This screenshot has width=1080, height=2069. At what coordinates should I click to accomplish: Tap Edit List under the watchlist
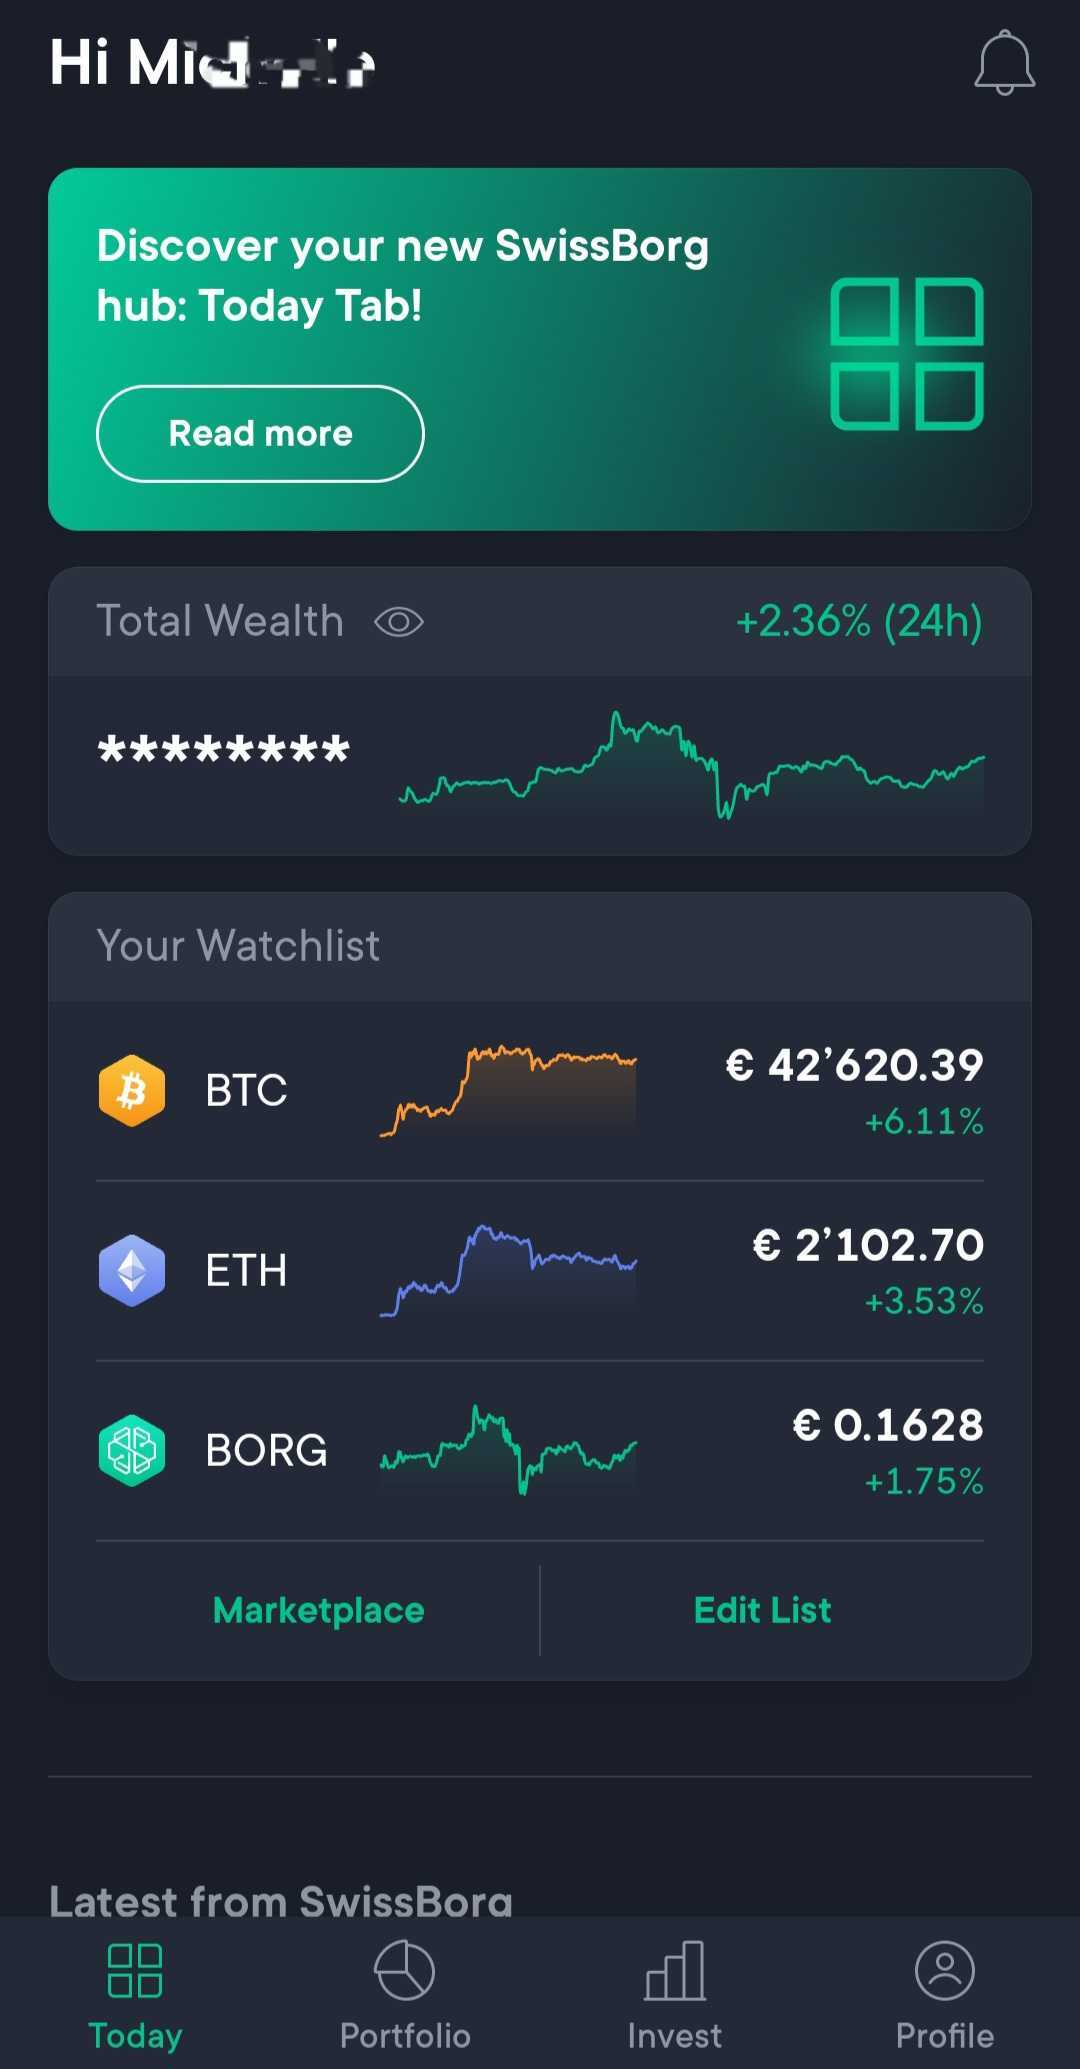(x=763, y=1610)
